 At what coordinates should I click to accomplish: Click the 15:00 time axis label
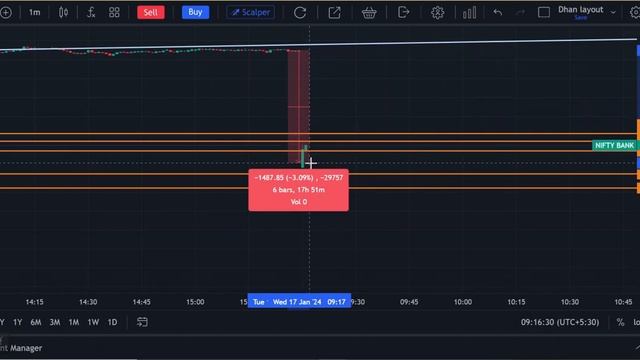[195, 302]
